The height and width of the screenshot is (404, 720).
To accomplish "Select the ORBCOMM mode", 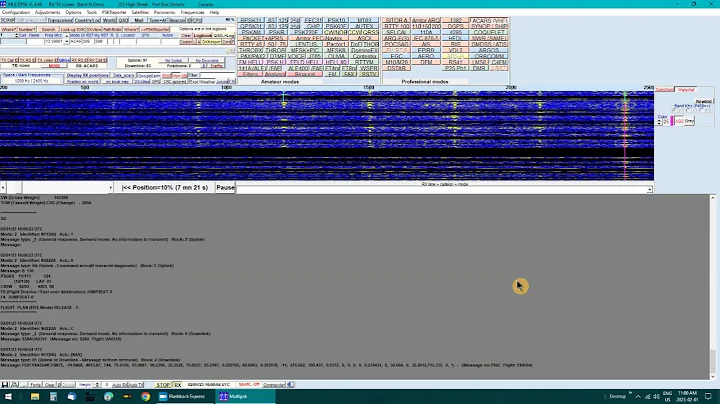I will tap(489, 56).
